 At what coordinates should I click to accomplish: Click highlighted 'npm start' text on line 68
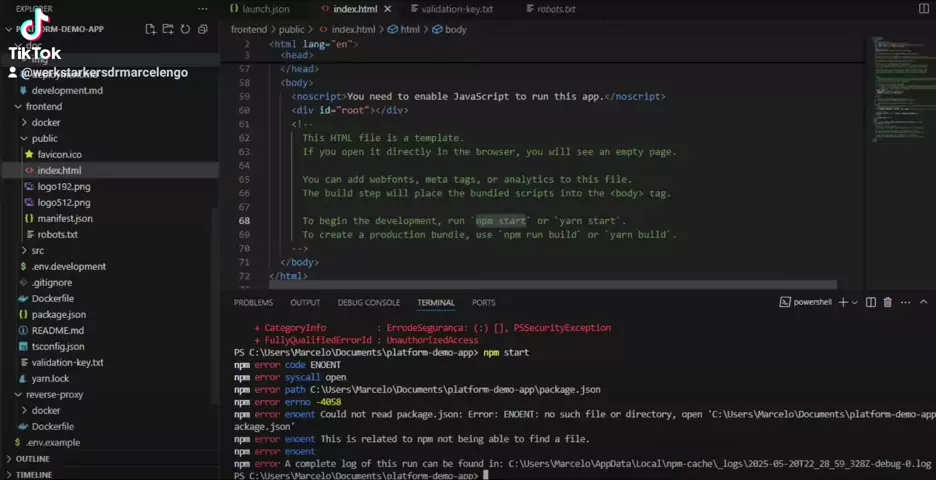[x=501, y=221]
